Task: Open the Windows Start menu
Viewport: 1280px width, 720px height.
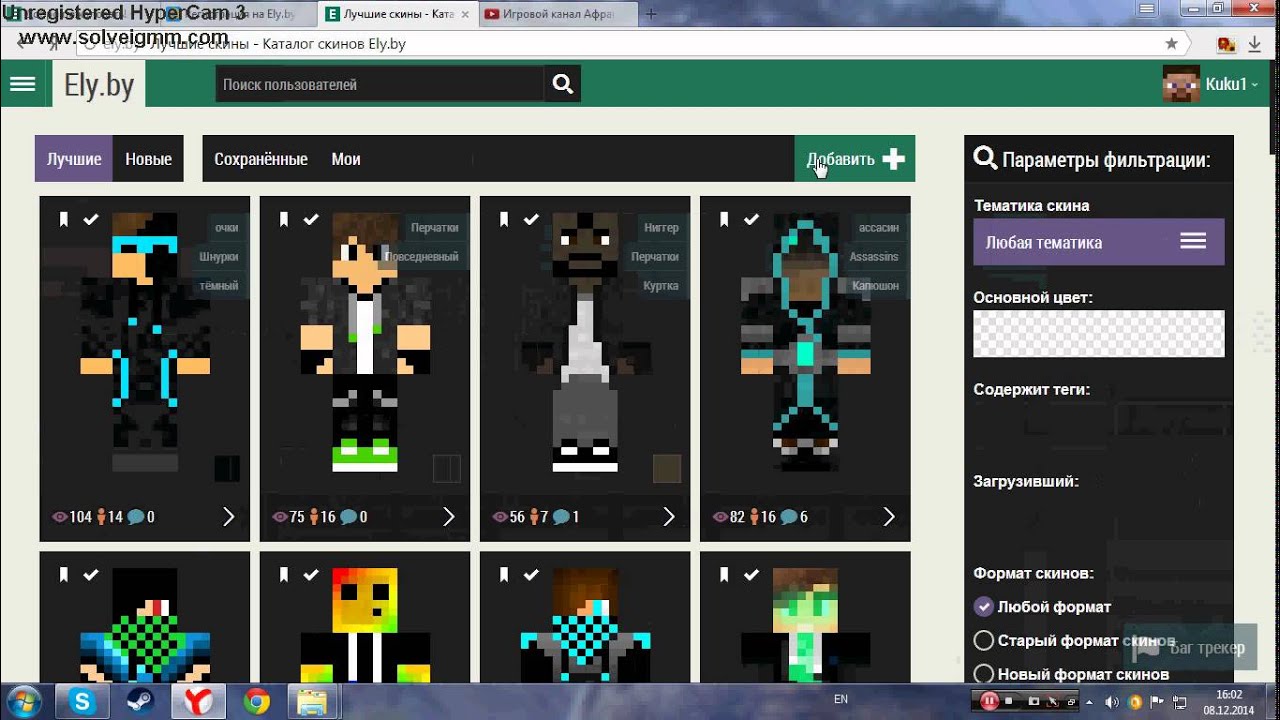Action: [x=22, y=701]
